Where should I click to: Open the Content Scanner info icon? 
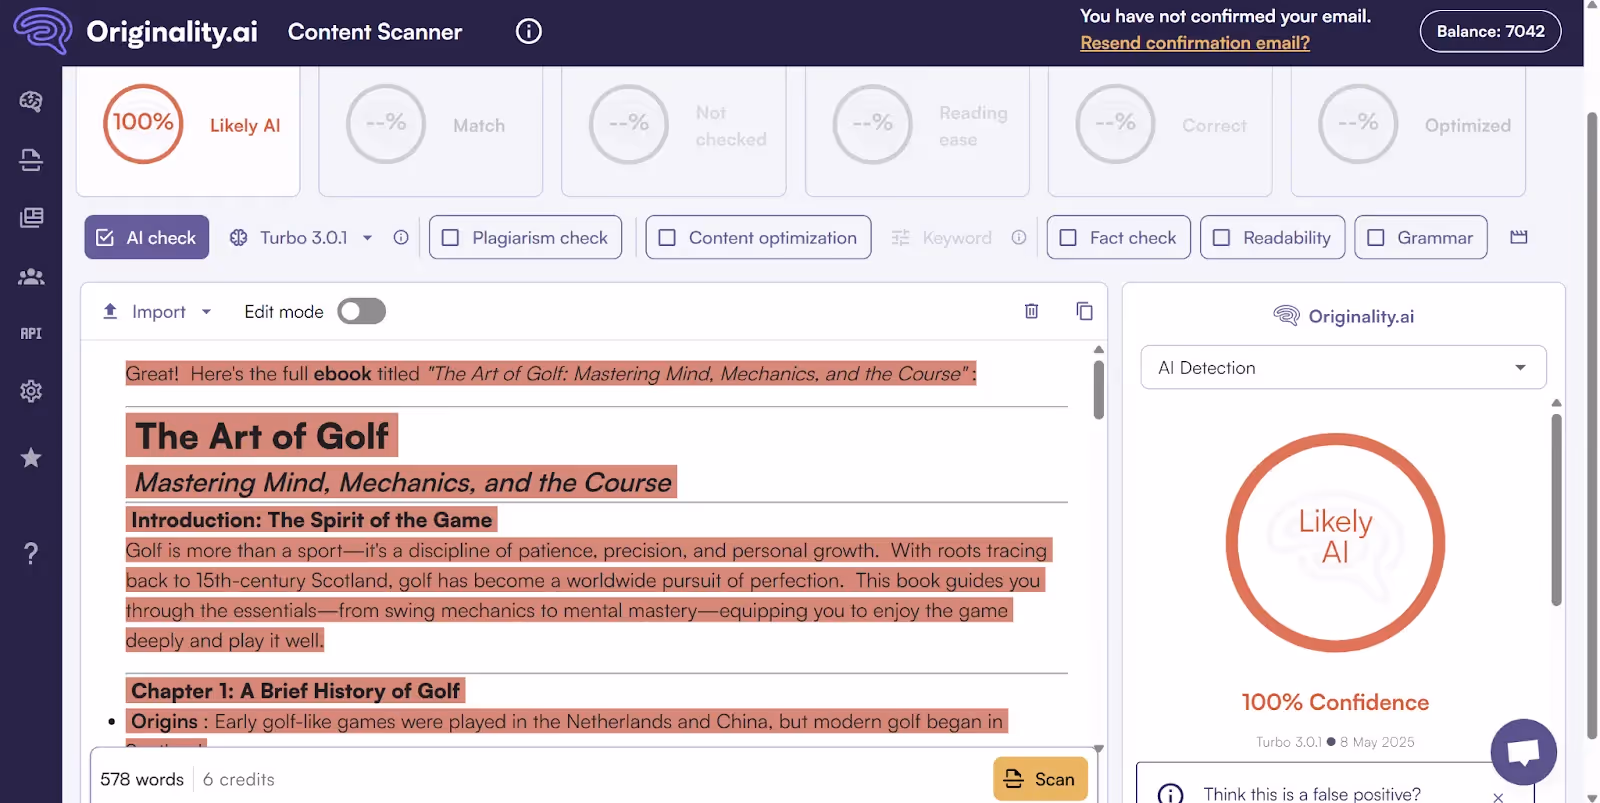(x=529, y=31)
